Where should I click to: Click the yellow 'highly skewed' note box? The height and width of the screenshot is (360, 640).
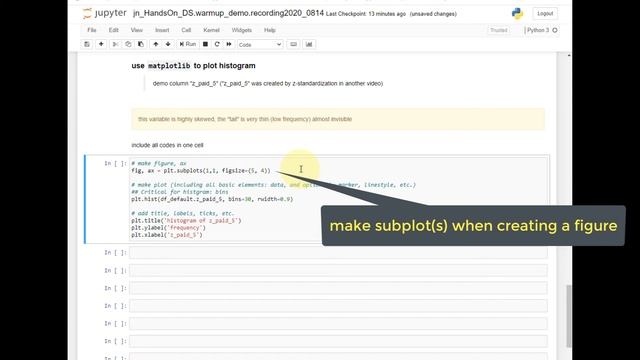[338, 119]
